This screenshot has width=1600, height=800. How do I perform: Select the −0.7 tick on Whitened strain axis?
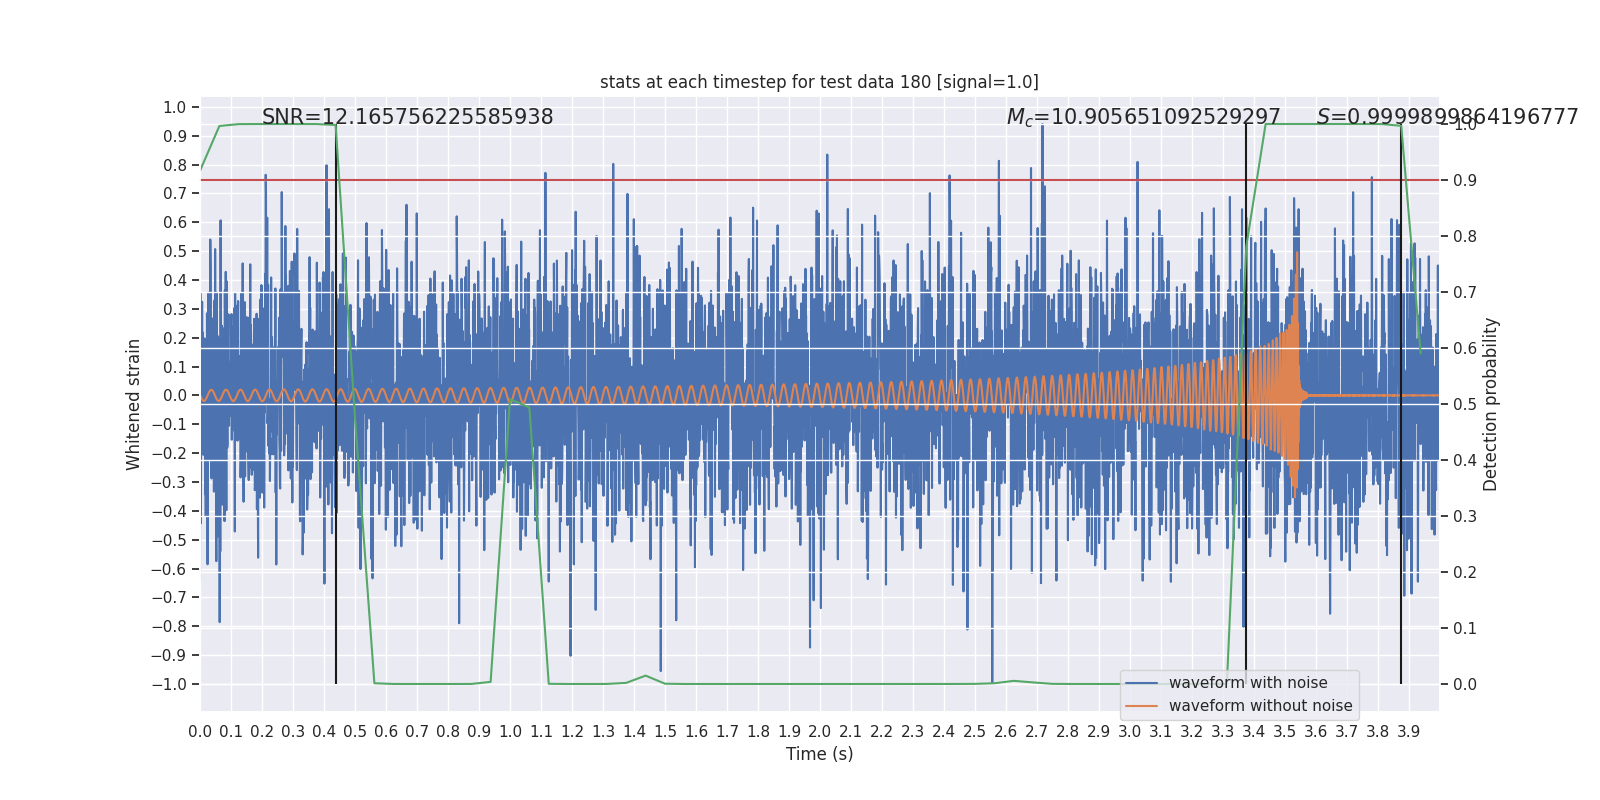pyautogui.click(x=169, y=598)
